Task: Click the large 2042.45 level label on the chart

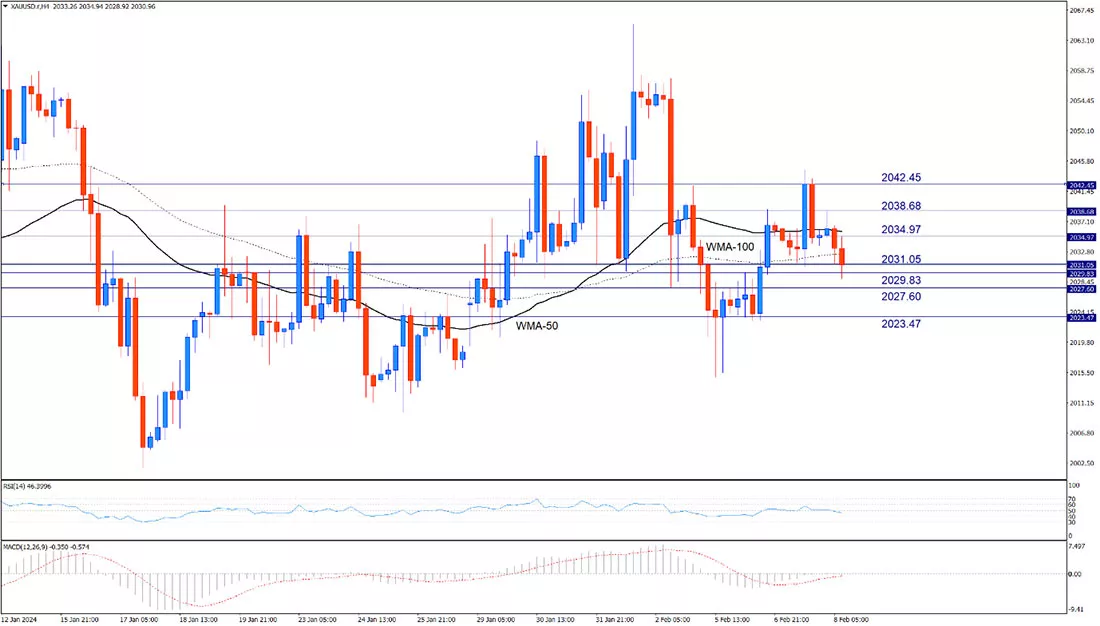Action: point(901,178)
